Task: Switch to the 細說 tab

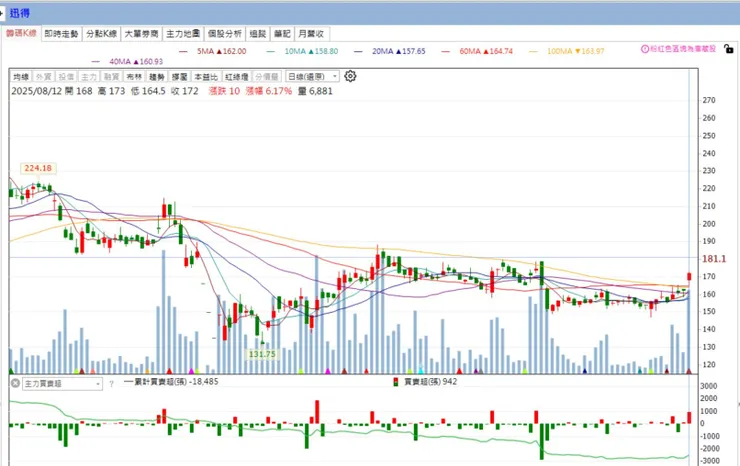Action: (258, 34)
